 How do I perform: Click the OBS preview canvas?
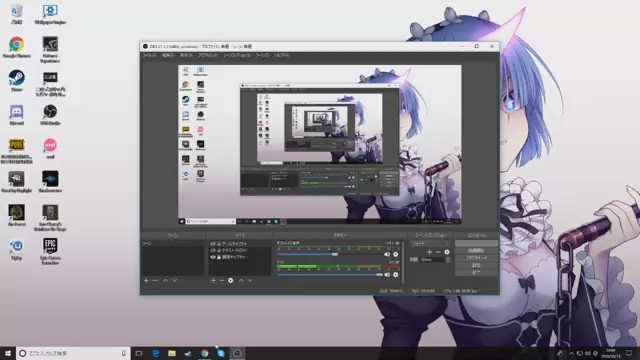[x=320, y=144]
